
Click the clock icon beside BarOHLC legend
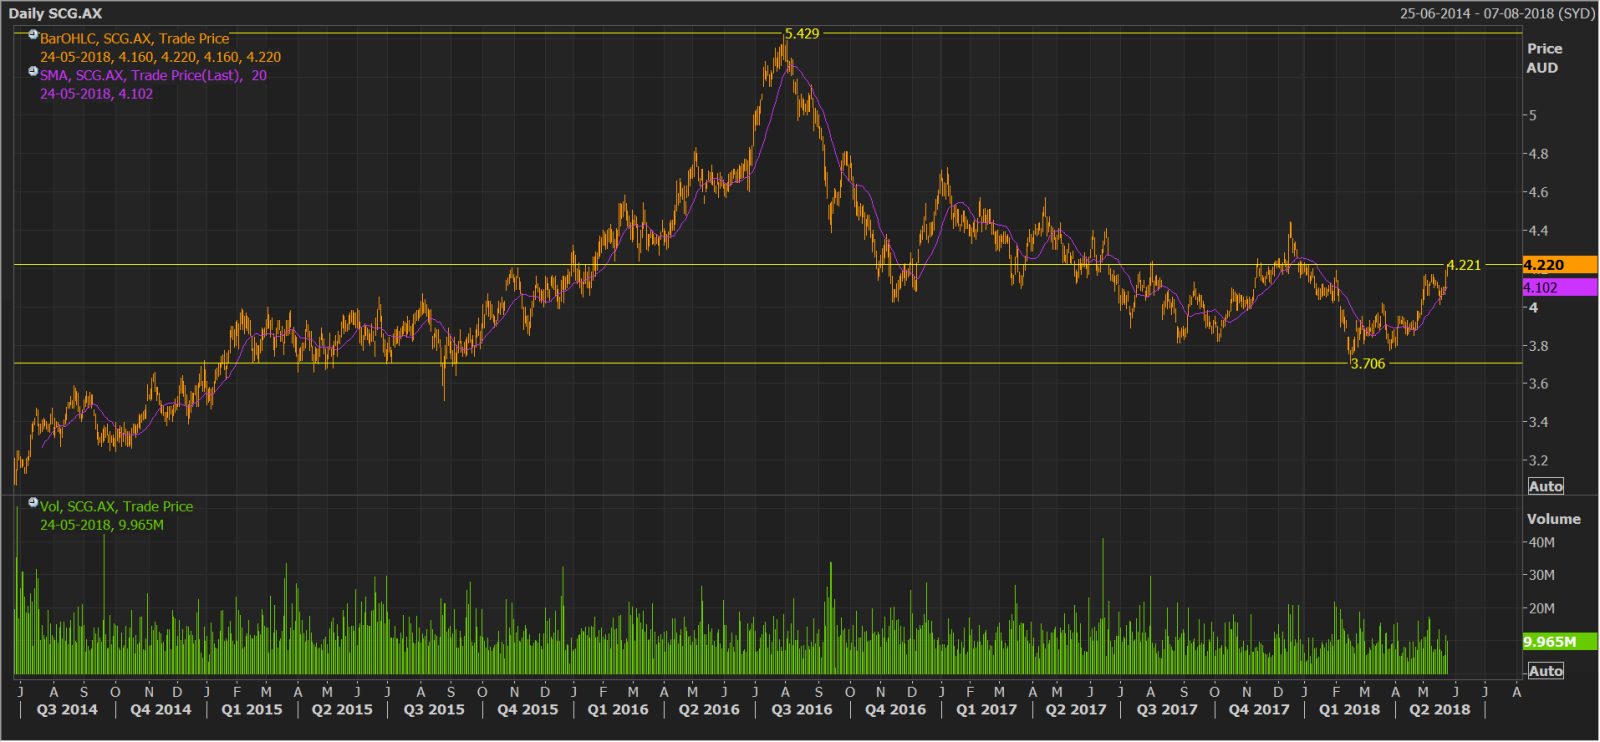[33, 35]
